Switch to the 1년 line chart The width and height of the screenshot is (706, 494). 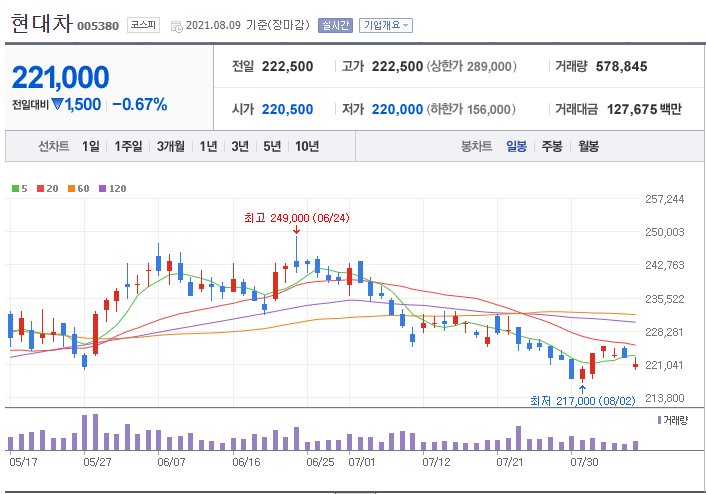pyautogui.click(x=208, y=146)
